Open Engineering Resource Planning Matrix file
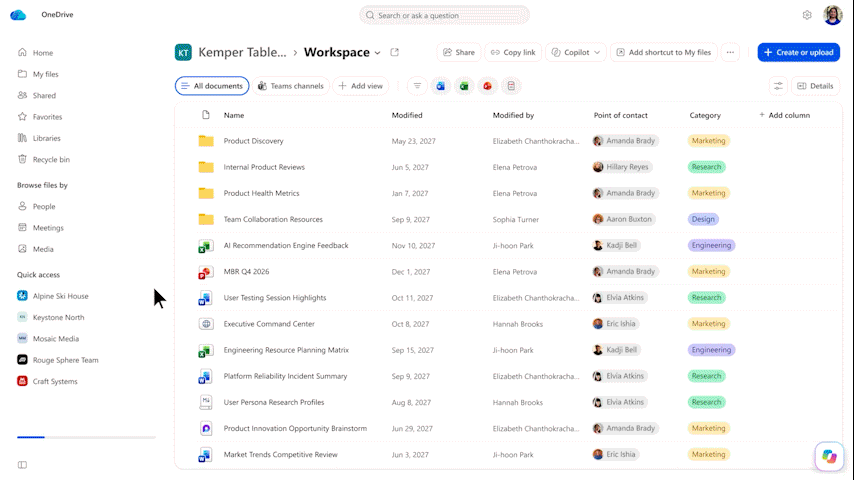Viewport: 854px width, 480px height. [x=286, y=350]
